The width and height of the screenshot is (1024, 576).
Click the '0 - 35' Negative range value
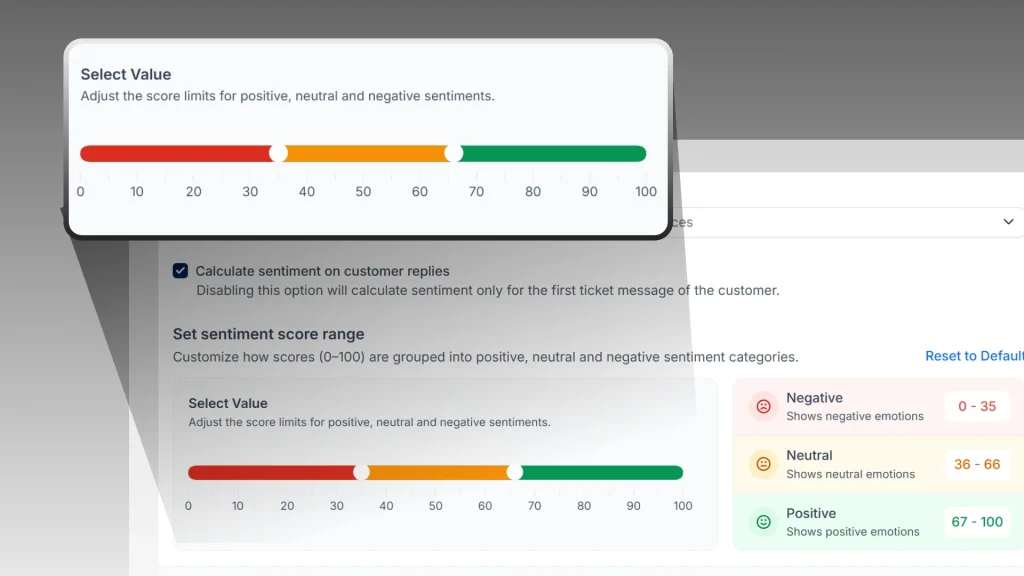977,406
